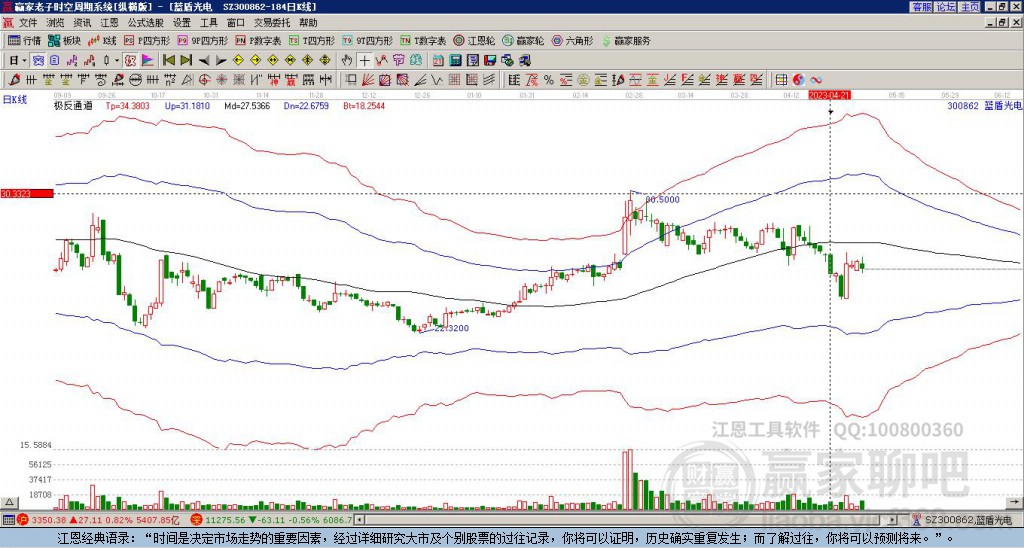
Task: Open the 公式选股 menu
Action: (x=146, y=23)
